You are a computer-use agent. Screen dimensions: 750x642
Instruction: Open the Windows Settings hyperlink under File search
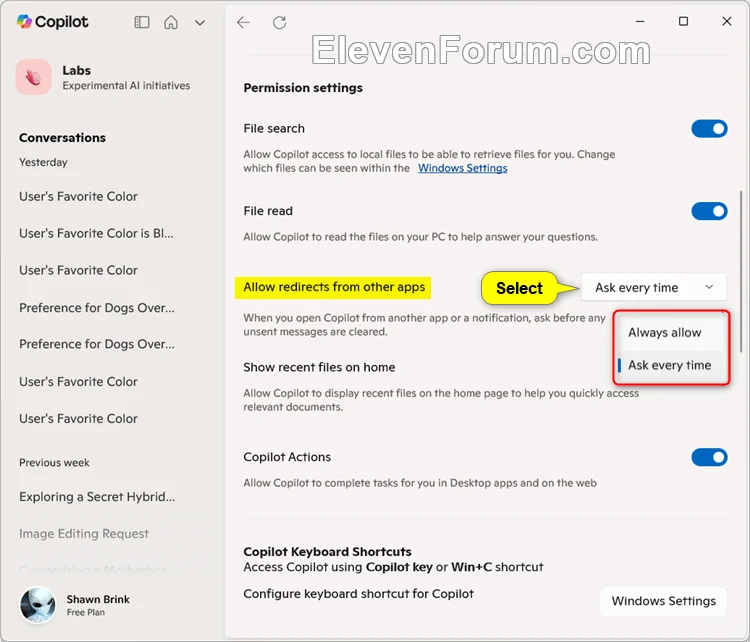pyautogui.click(x=463, y=168)
